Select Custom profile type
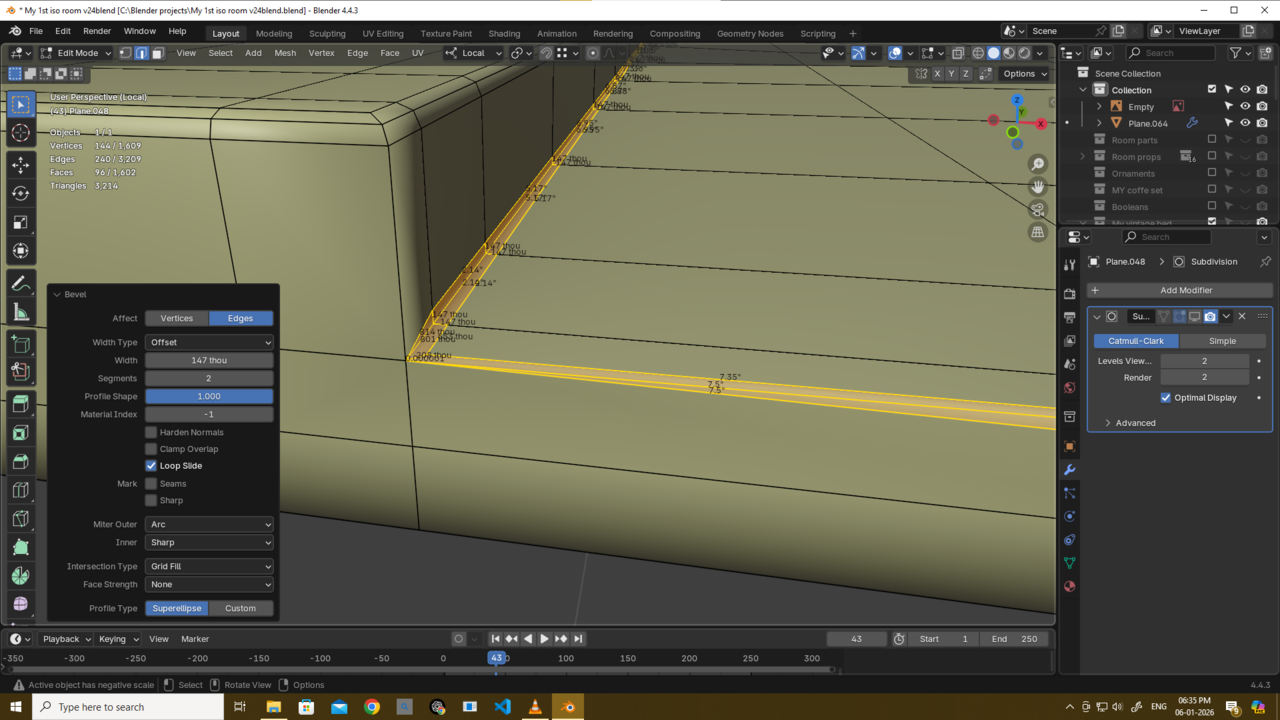 pyautogui.click(x=240, y=608)
